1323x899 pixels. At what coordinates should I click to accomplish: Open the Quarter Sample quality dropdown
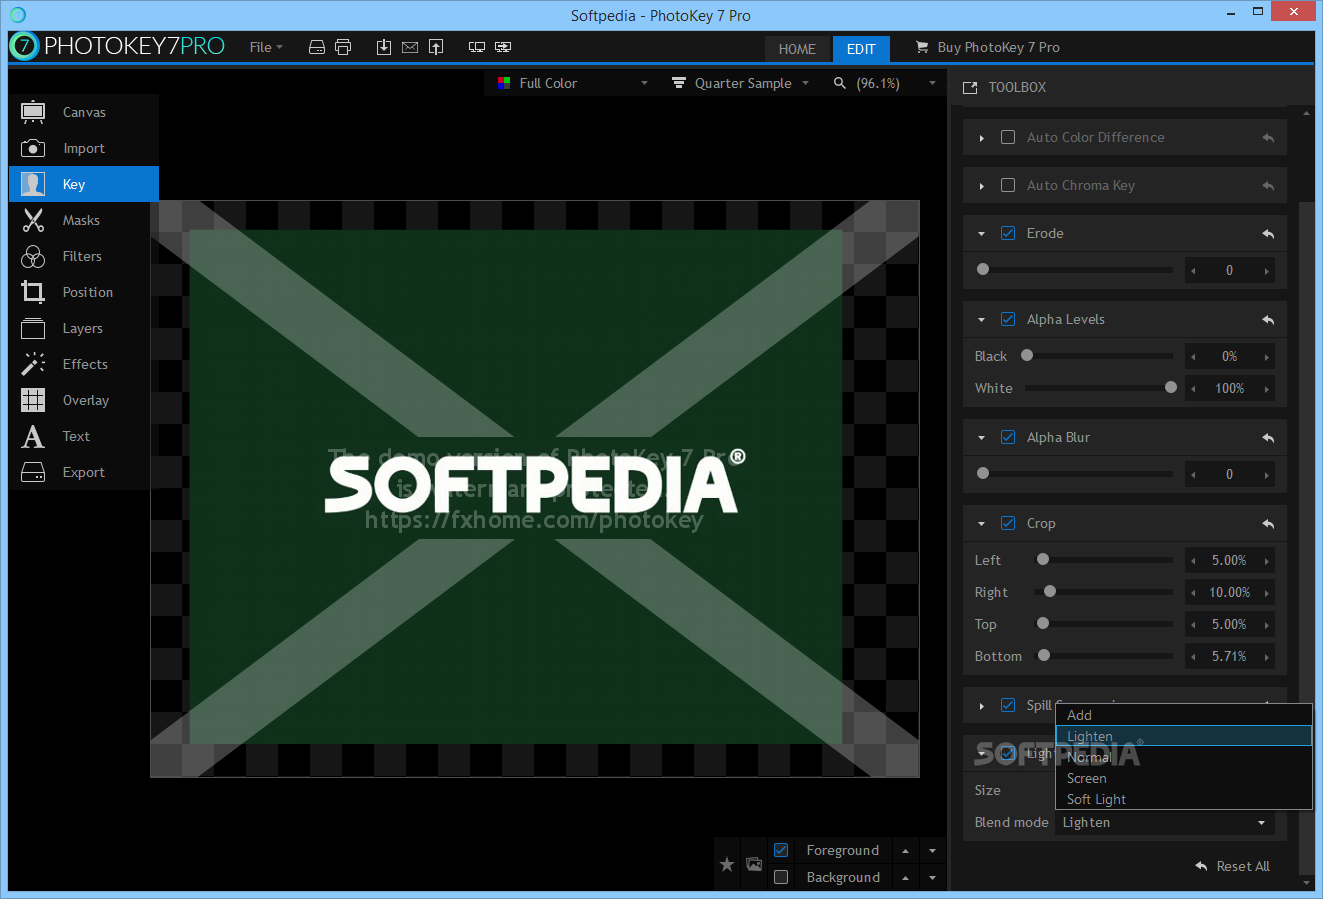click(740, 83)
